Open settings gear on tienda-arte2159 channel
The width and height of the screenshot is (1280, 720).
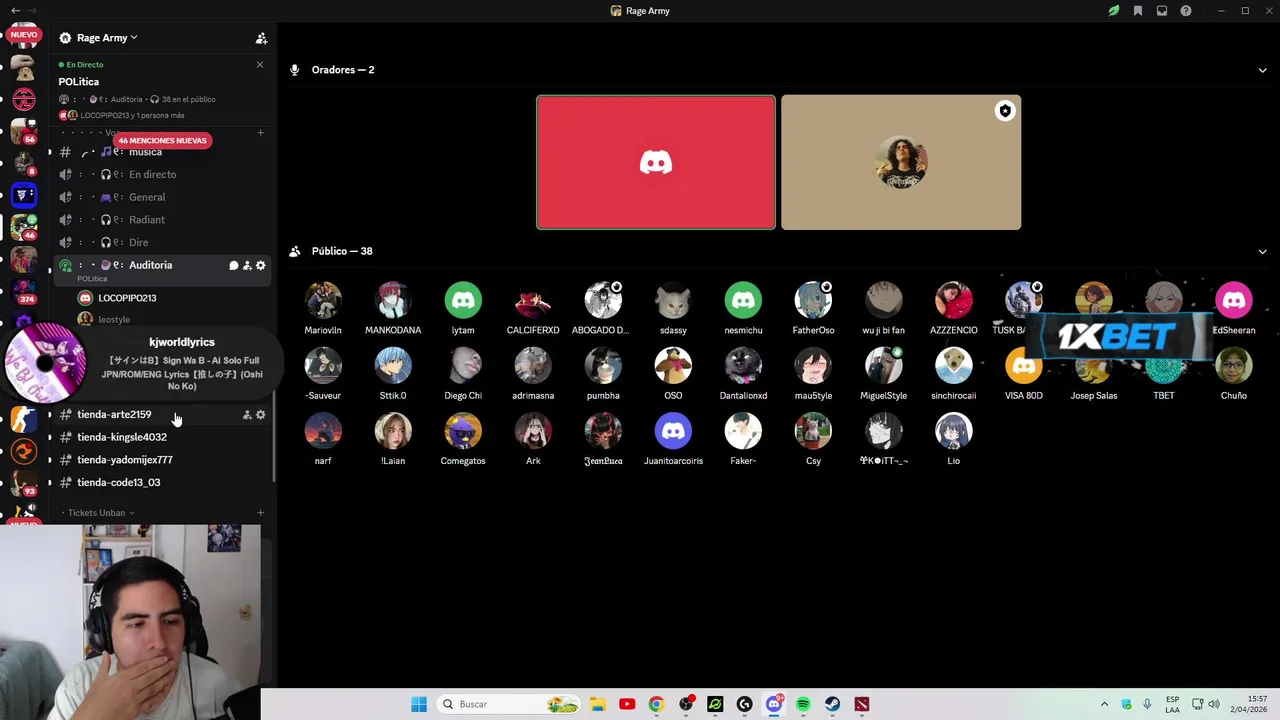pyautogui.click(x=261, y=414)
